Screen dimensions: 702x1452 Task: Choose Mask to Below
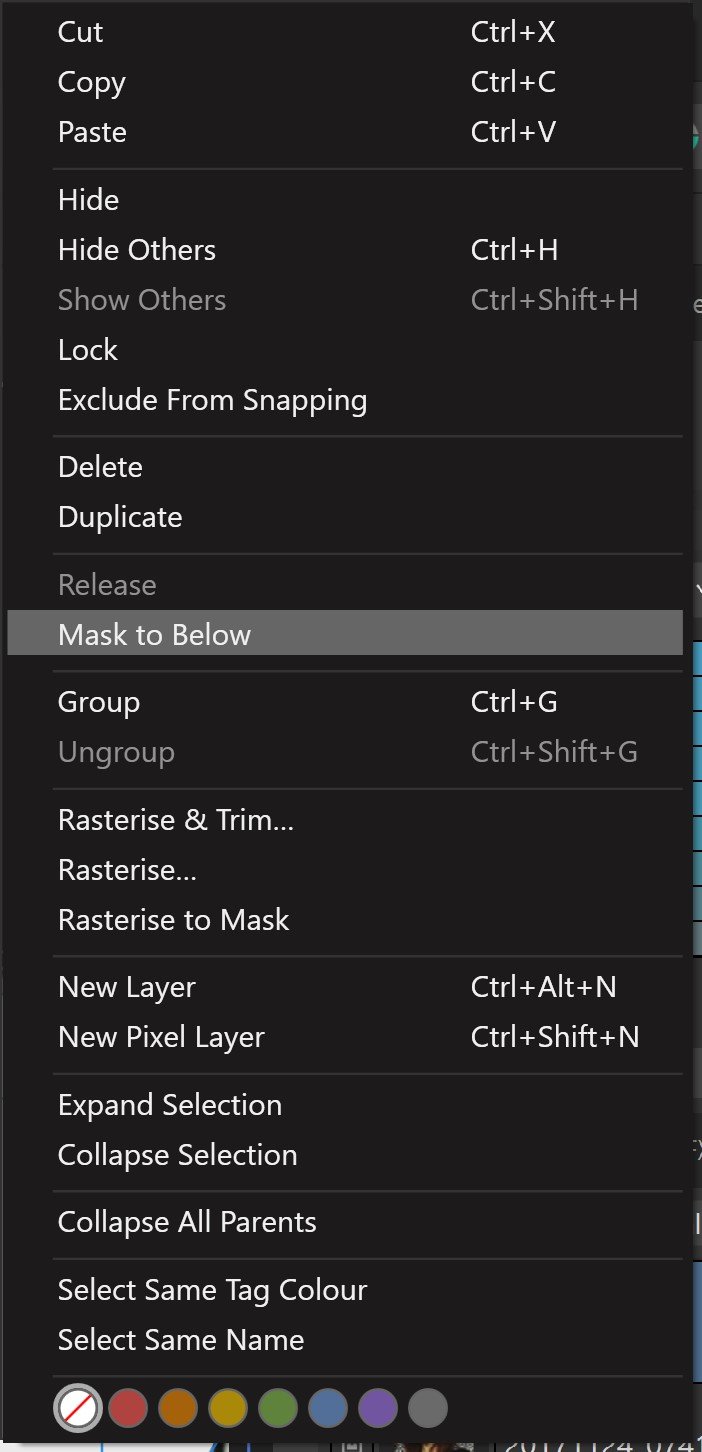pyautogui.click(x=345, y=634)
